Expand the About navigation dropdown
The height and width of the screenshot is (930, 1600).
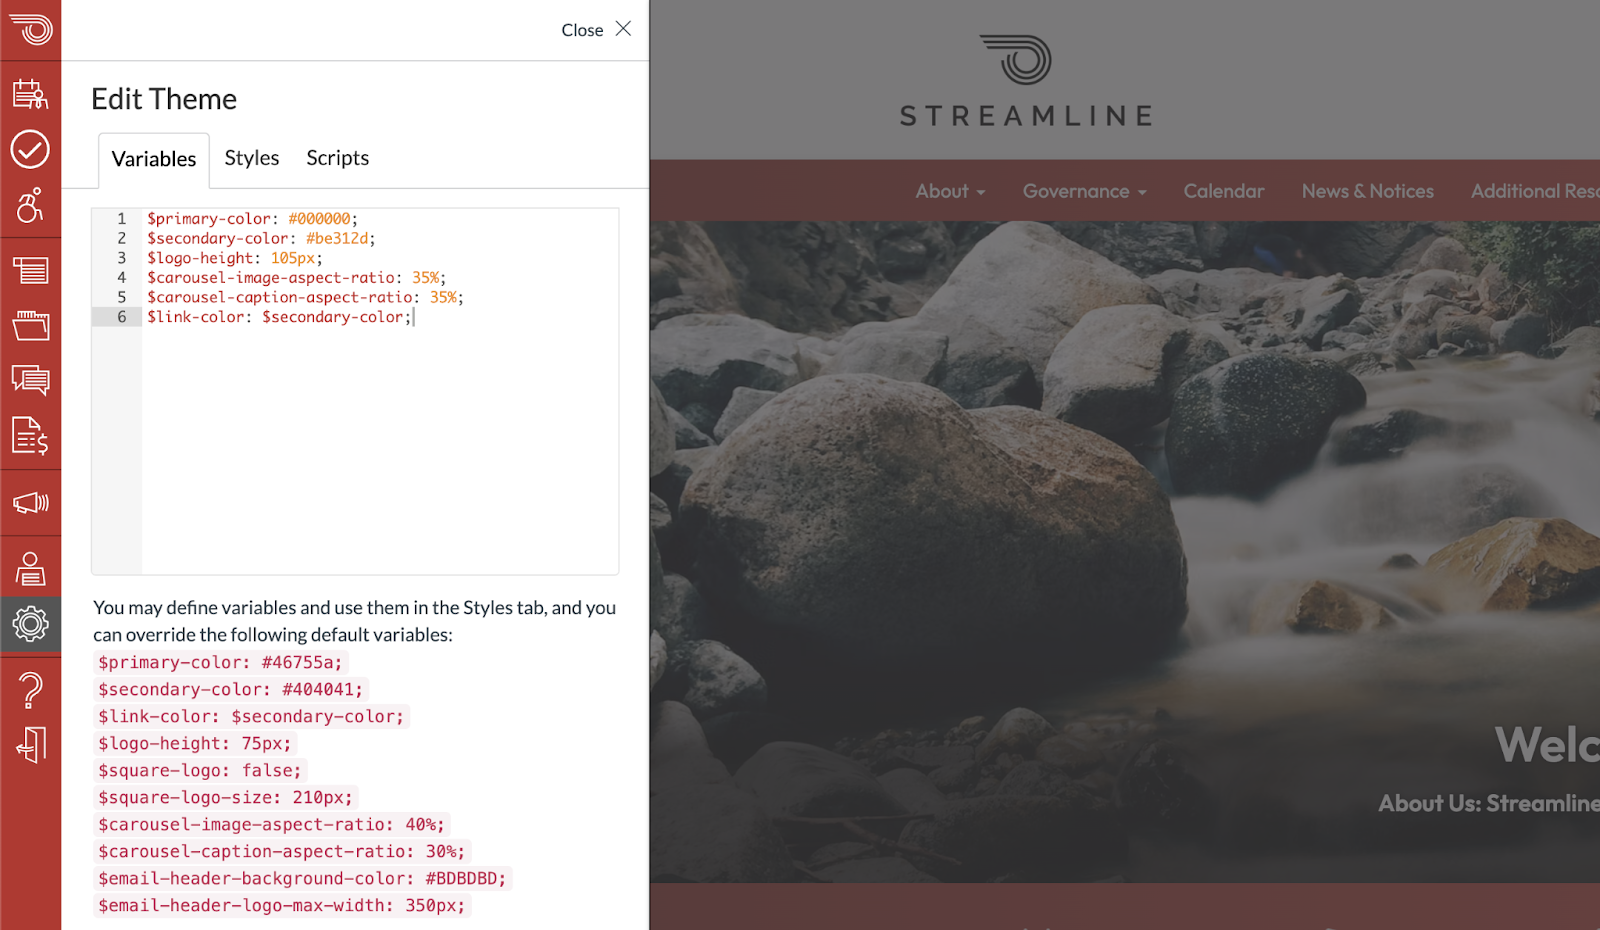tap(949, 191)
